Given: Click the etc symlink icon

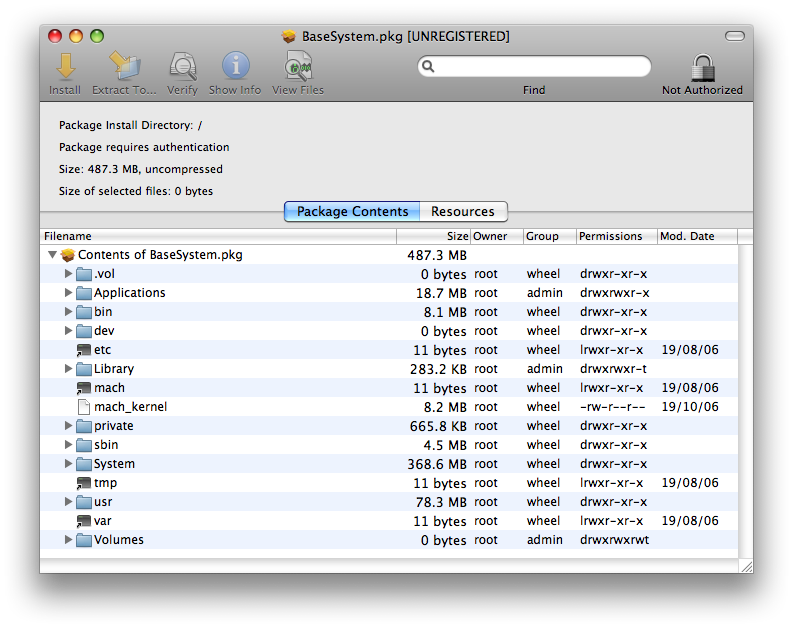Looking at the screenshot, I should (84, 350).
